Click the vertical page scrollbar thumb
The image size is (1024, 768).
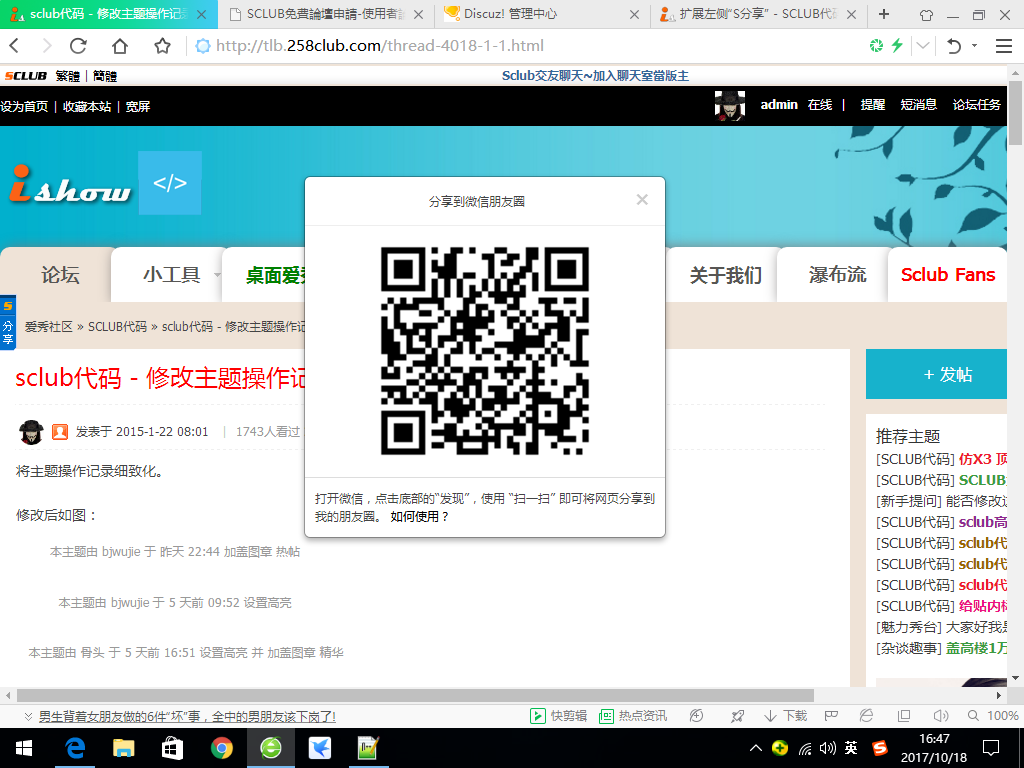click(1016, 112)
